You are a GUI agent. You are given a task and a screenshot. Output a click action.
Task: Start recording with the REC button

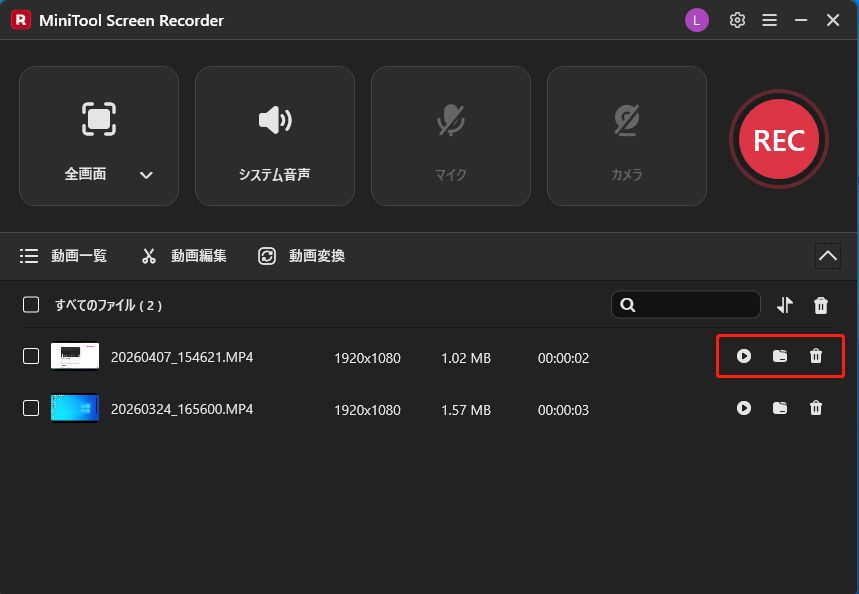[778, 140]
